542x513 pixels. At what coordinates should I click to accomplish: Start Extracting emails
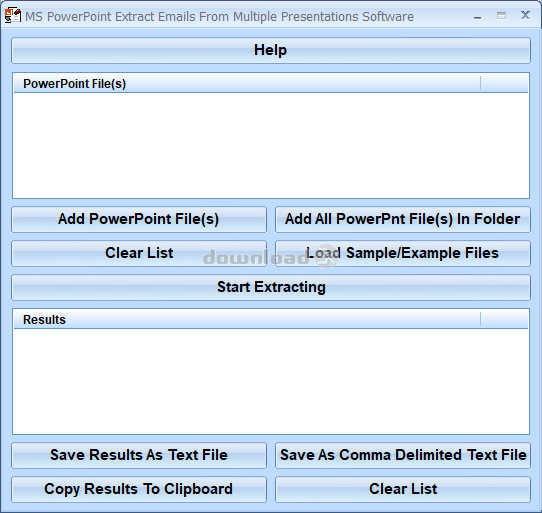click(x=271, y=287)
